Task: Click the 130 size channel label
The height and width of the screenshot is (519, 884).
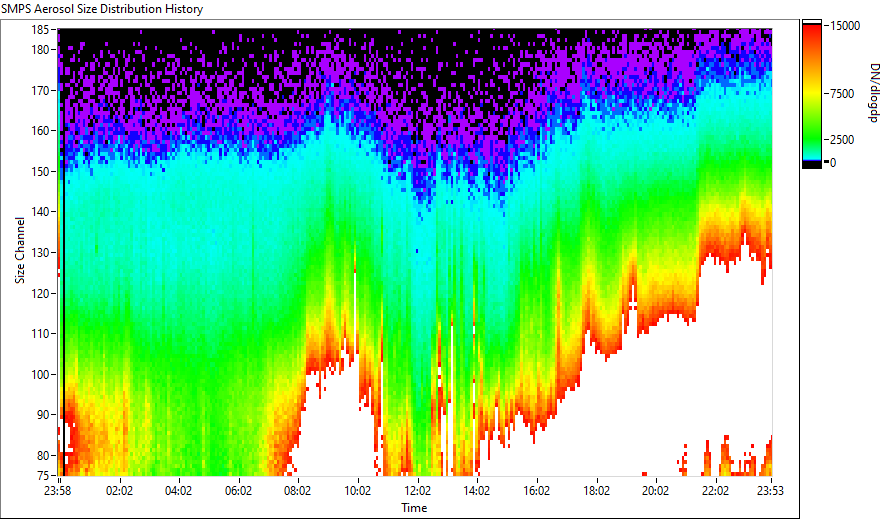Action: click(x=42, y=252)
